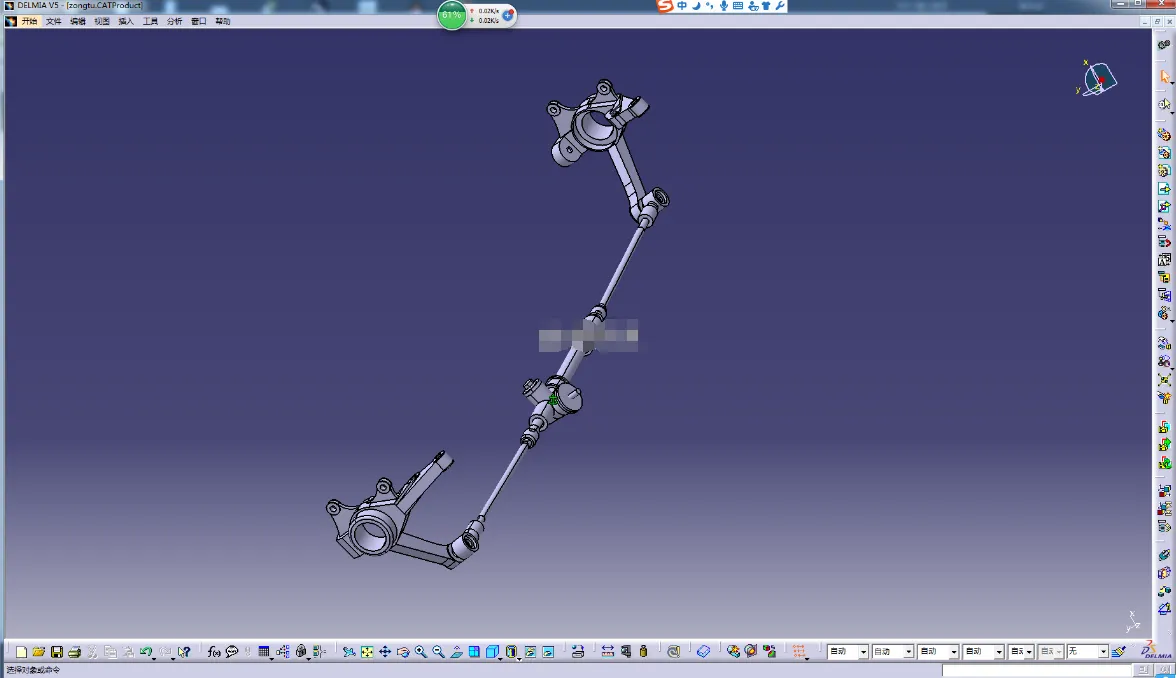Click the Fly mode airplane icon

(350, 652)
